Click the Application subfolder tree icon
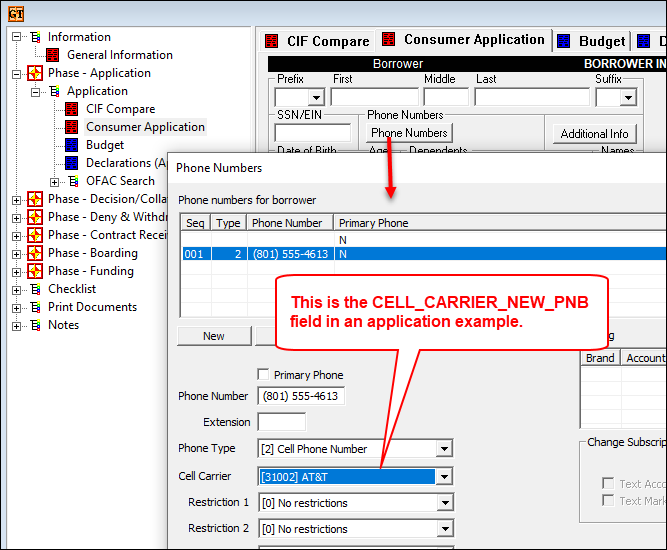The width and height of the screenshot is (667, 550). [x=54, y=91]
